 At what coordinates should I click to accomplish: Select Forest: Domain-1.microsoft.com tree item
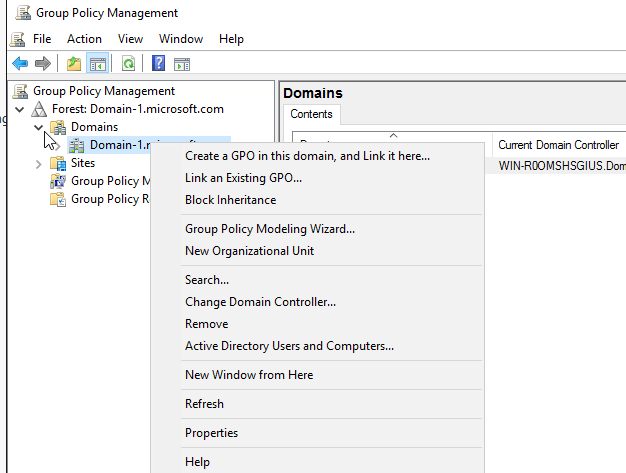coord(138,109)
